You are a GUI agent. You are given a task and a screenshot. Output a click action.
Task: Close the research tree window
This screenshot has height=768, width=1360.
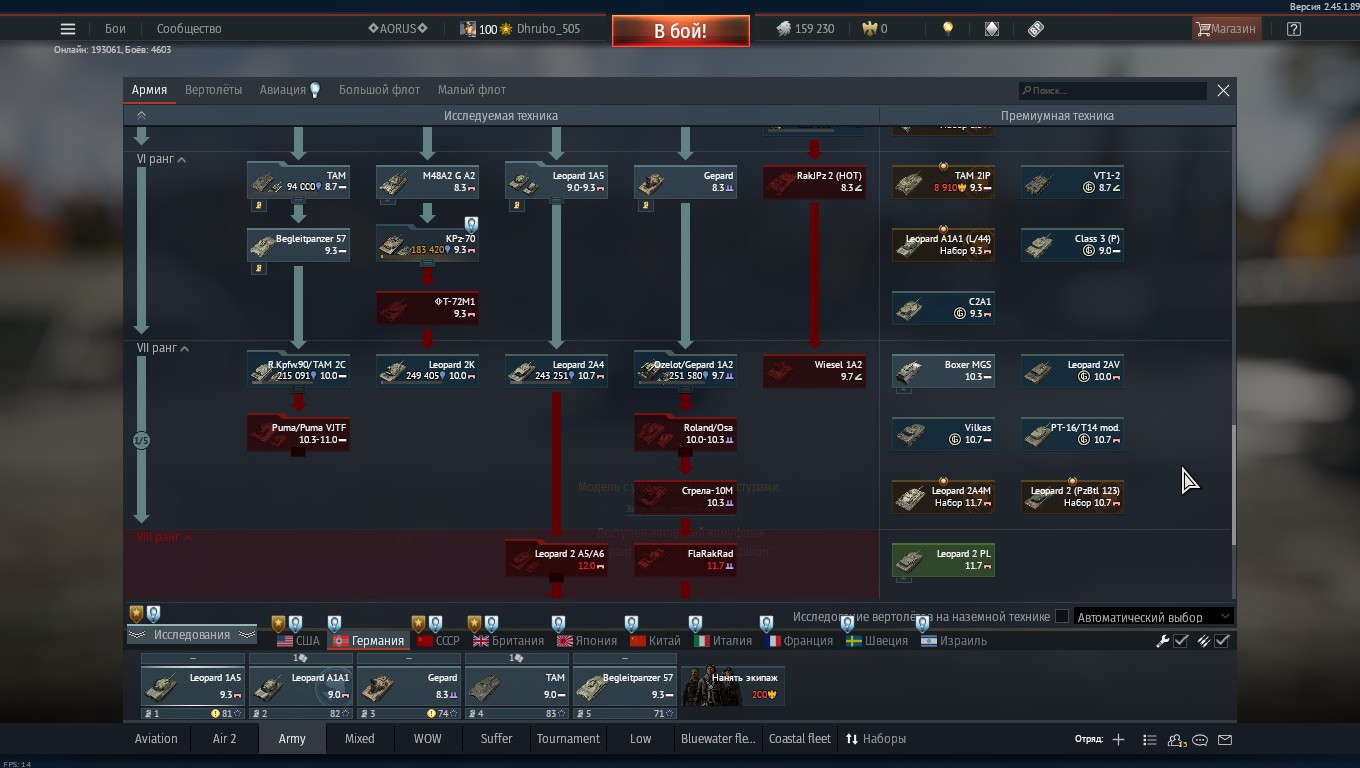pos(1223,90)
